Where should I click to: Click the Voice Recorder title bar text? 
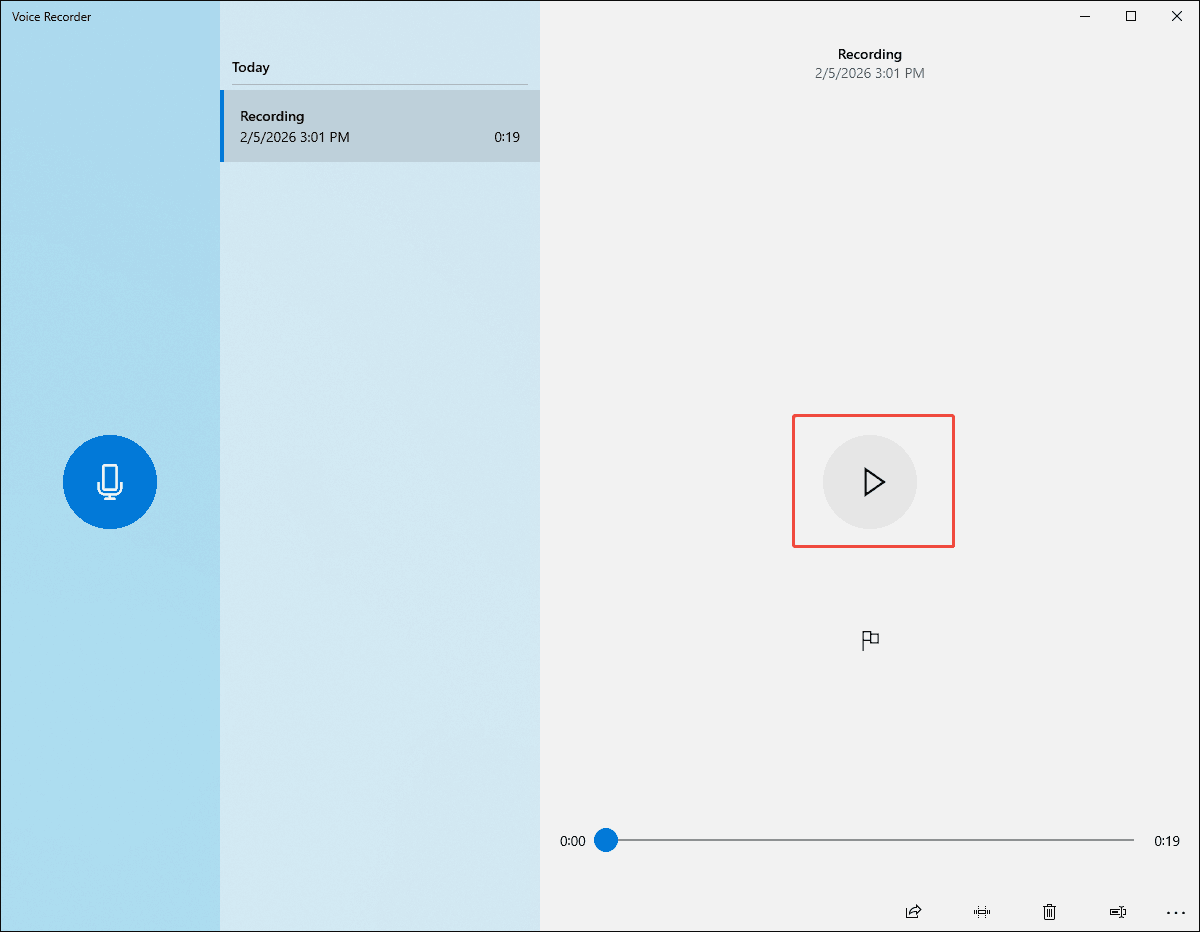[51, 16]
